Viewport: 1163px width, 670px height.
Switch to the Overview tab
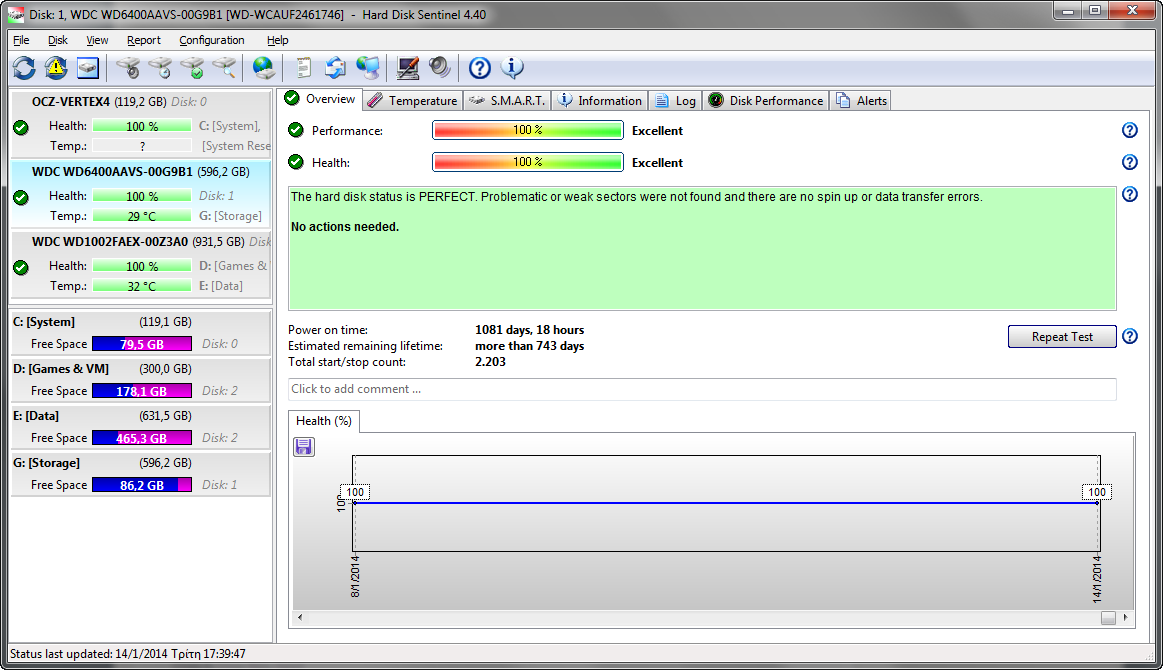tap(320, 99)
